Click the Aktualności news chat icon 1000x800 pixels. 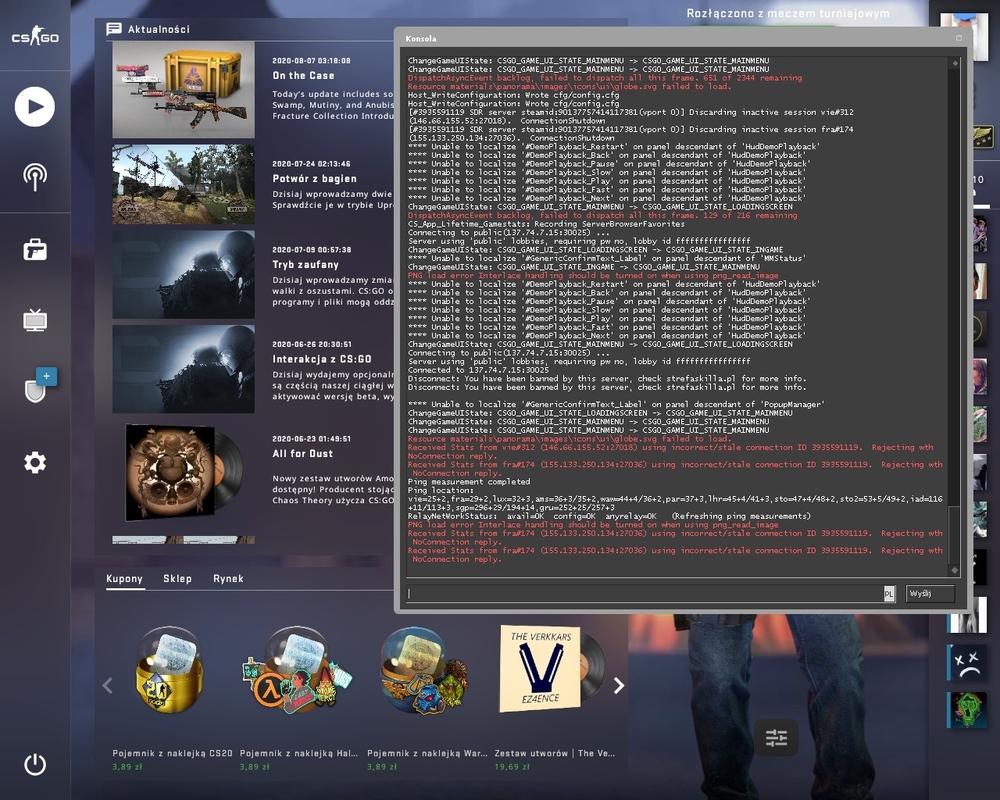114,29
